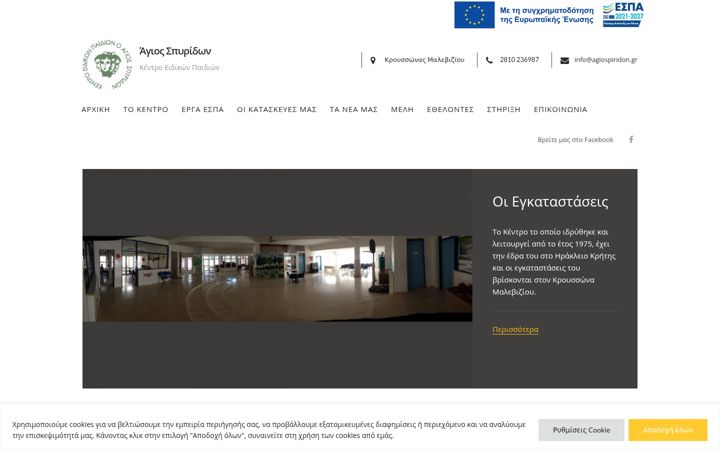Click the Κέντρο Ειδικών Παιδιών subtitle
720x450 pixels.
pos(179,68)
